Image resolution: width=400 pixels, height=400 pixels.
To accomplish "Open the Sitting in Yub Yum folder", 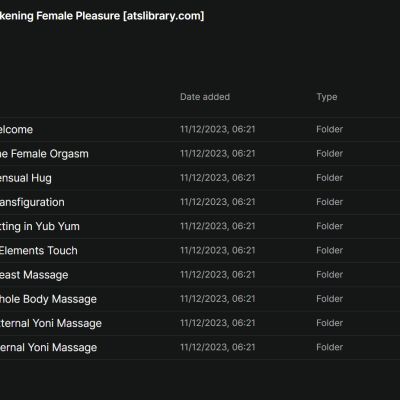I will (x=200, y=226).
